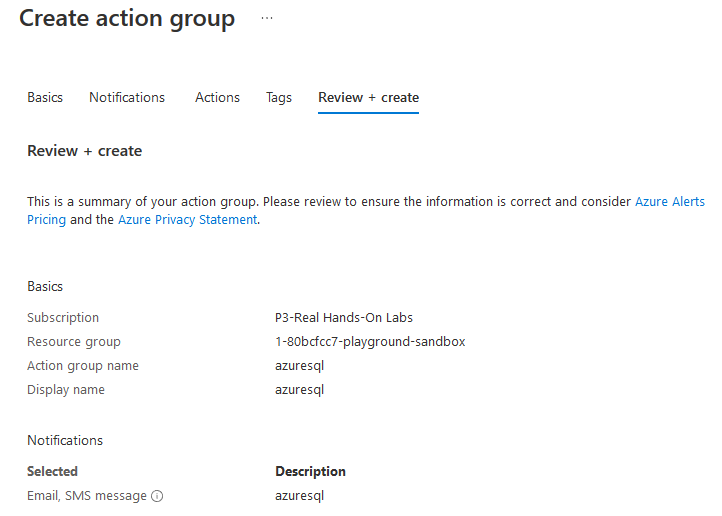Go to the Actions tab
The height and width of the screenshot is (516, 722).
click(x=217, y=97)
